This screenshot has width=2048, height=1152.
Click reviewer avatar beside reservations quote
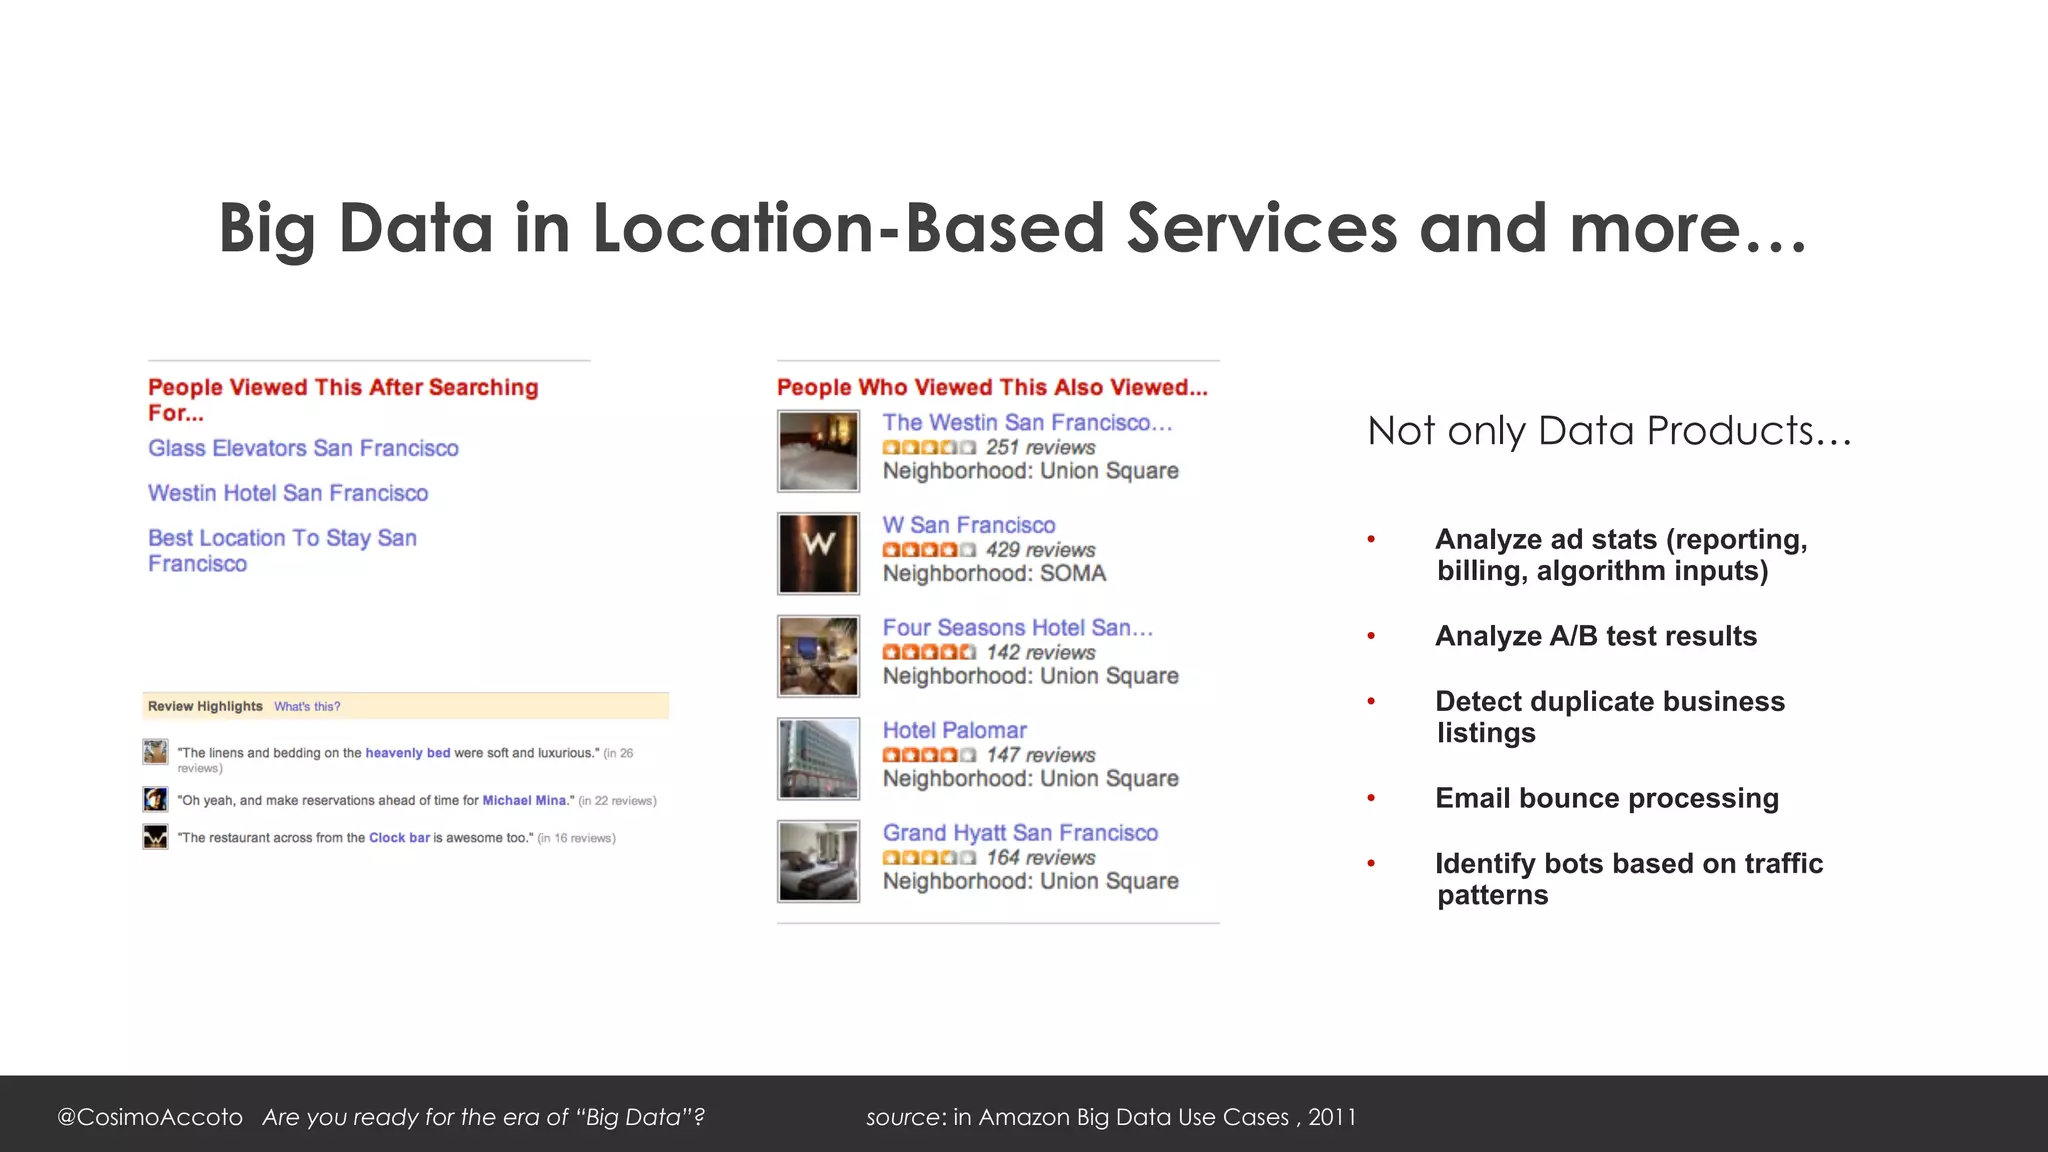[x=155, y=799]
